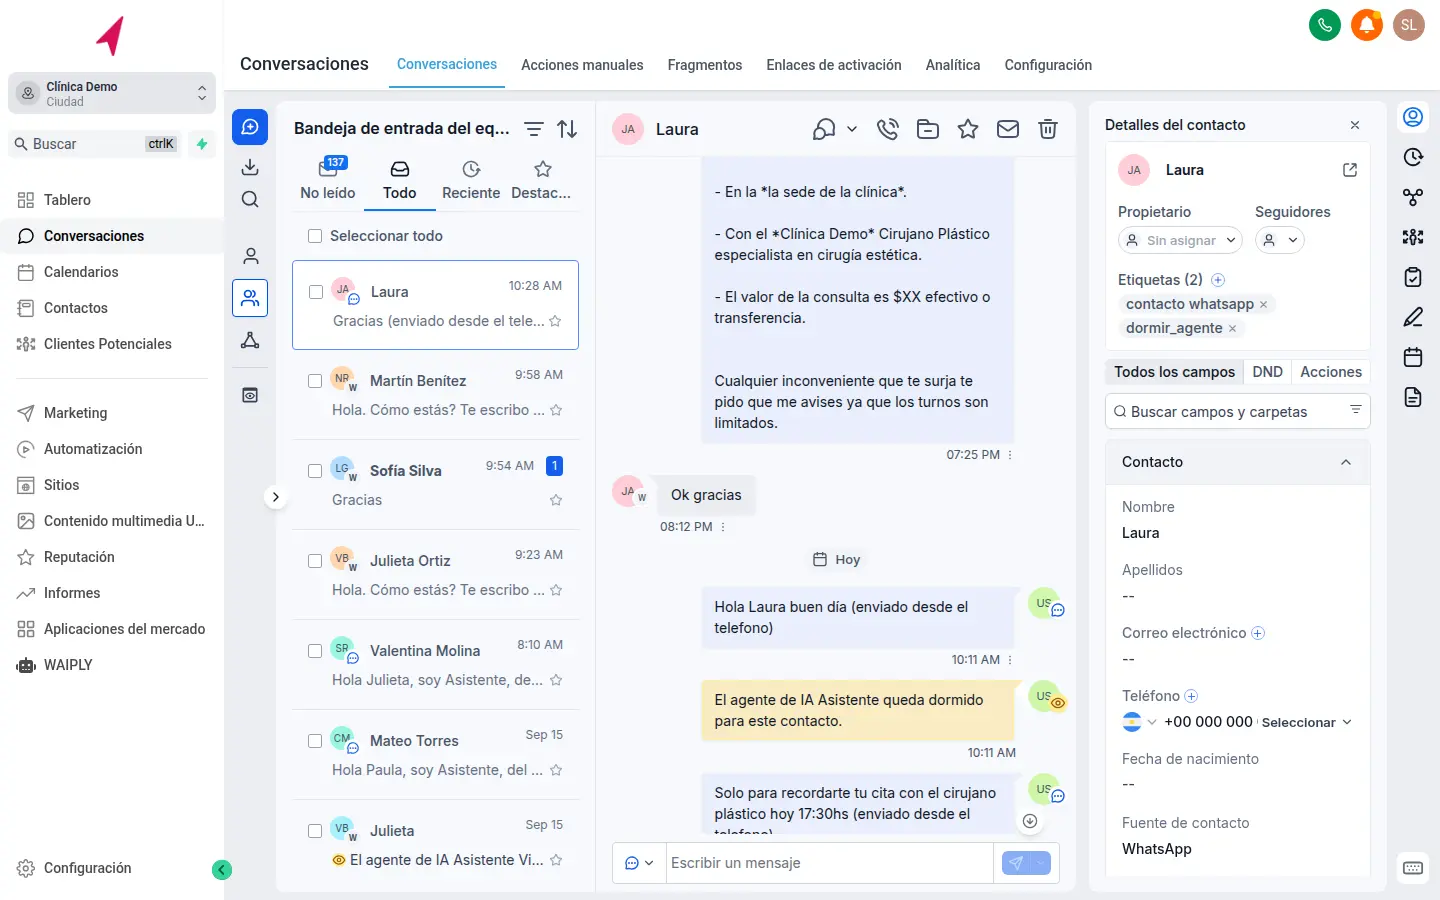Click the Buscar campos y carpetas field
The image size is (1440, 900).
click(x=1237, y=412)
